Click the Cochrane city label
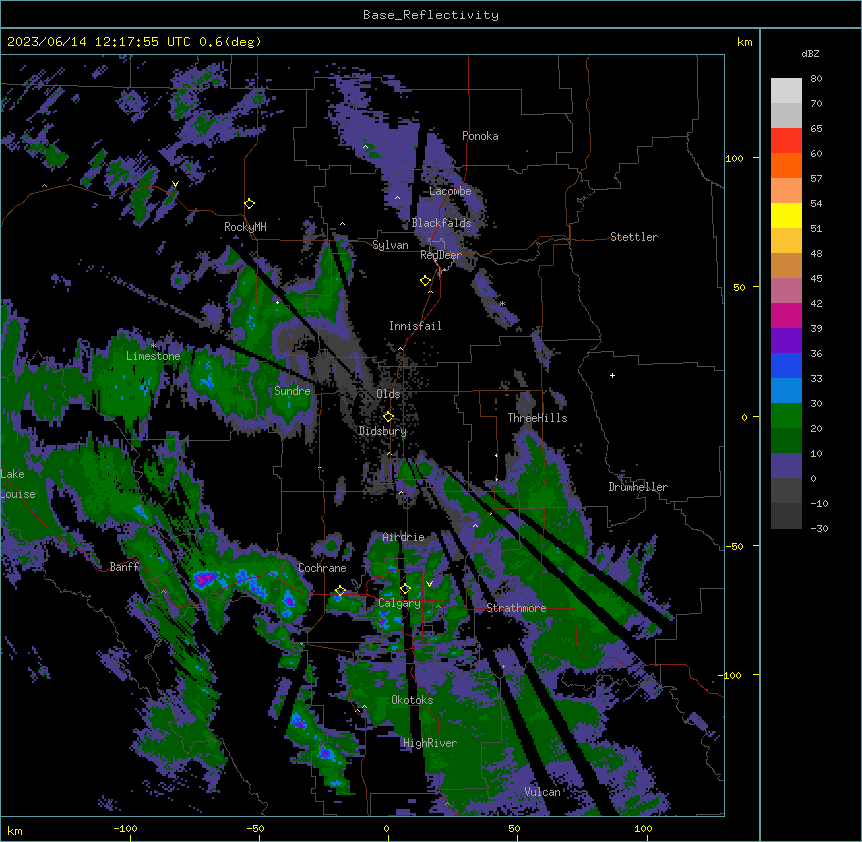Image resolution: width=862 pixels, height=842 pixels. [322, 568]
